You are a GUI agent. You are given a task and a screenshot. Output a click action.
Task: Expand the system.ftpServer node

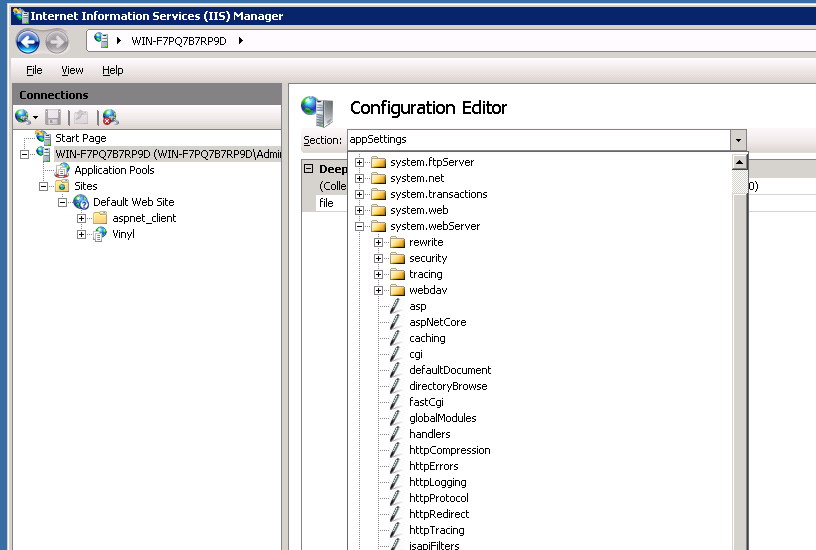pos(360,162)
